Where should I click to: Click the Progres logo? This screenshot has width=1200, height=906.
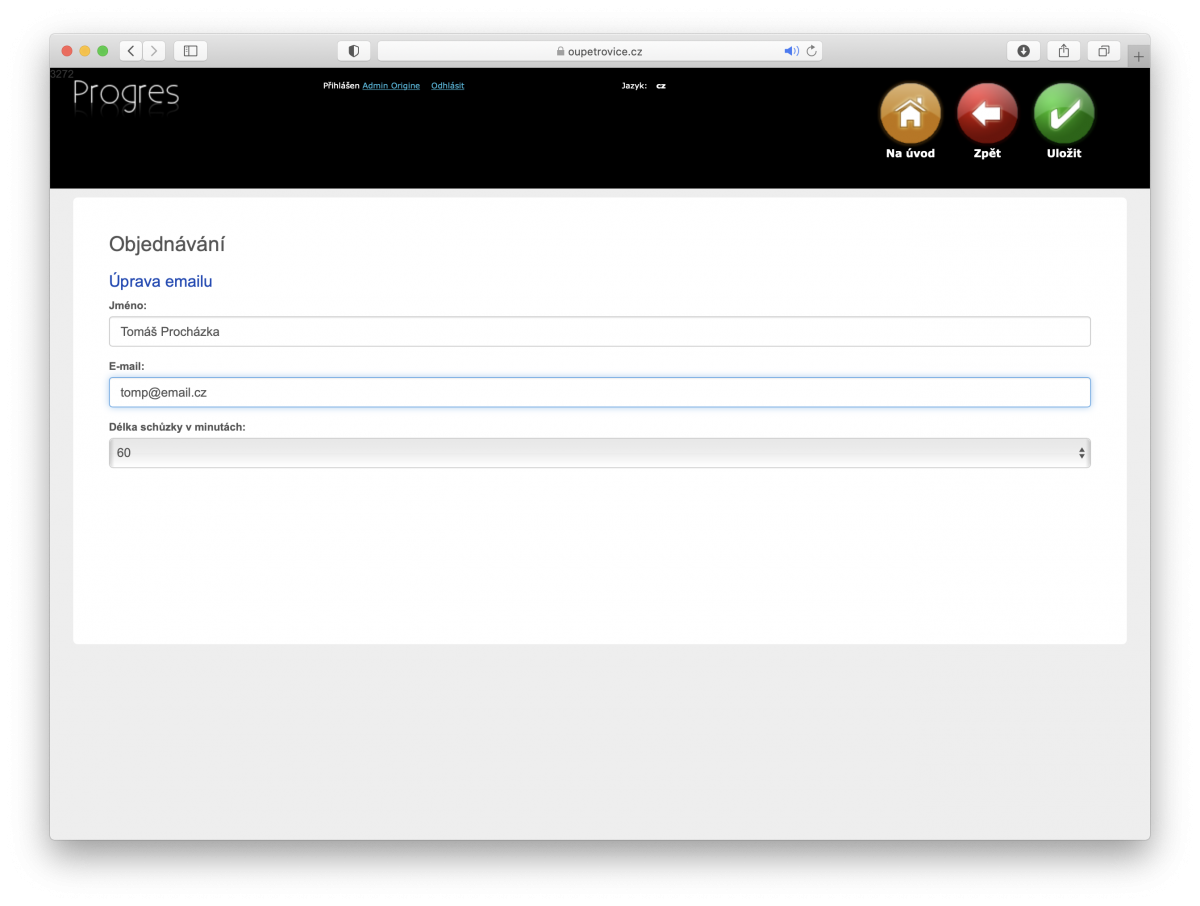[125, 95]
